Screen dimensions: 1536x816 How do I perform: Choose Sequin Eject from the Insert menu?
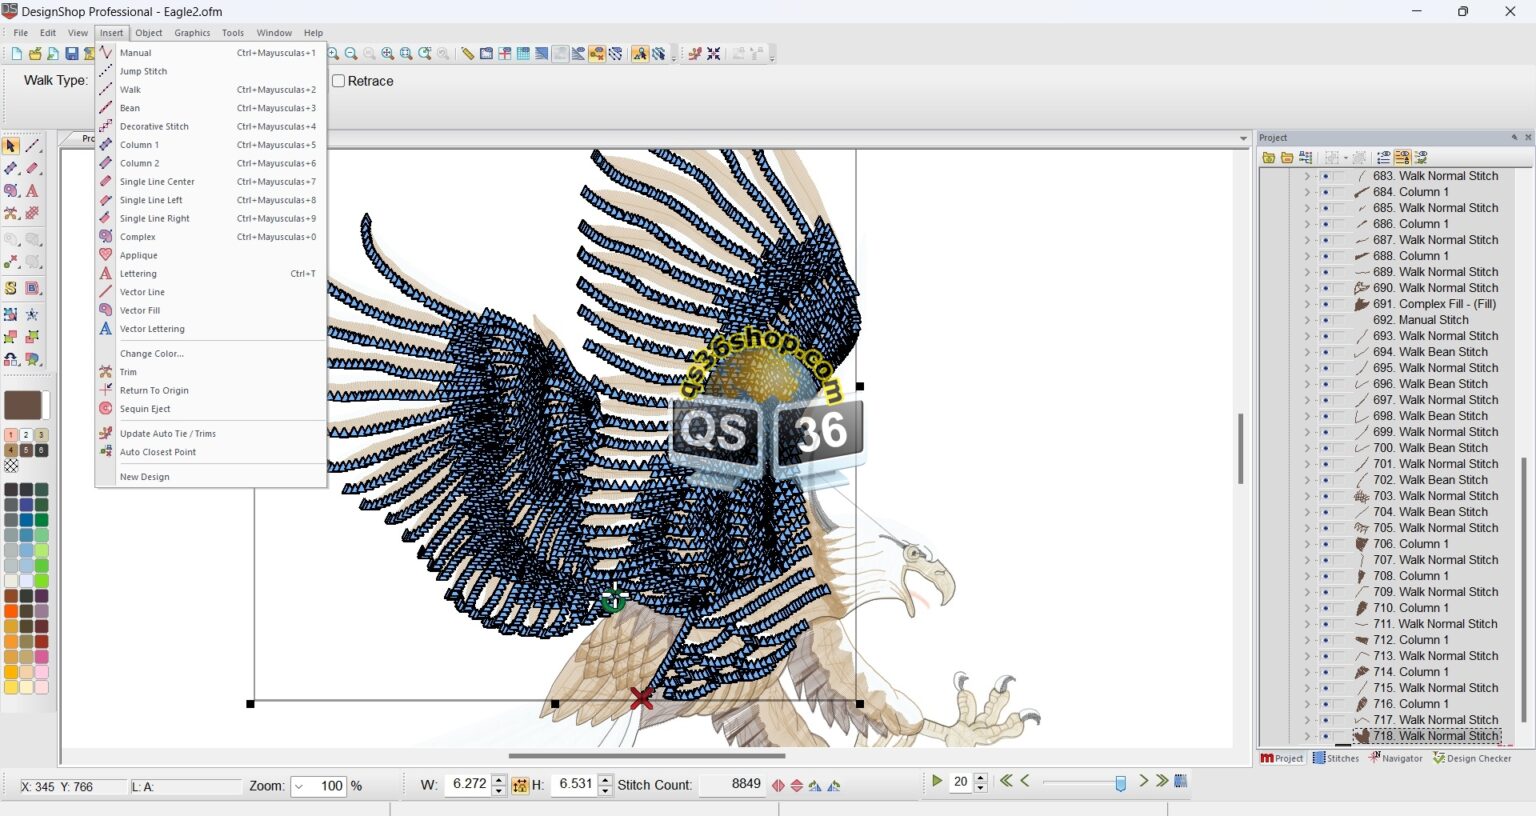click(x=145, y=408)
